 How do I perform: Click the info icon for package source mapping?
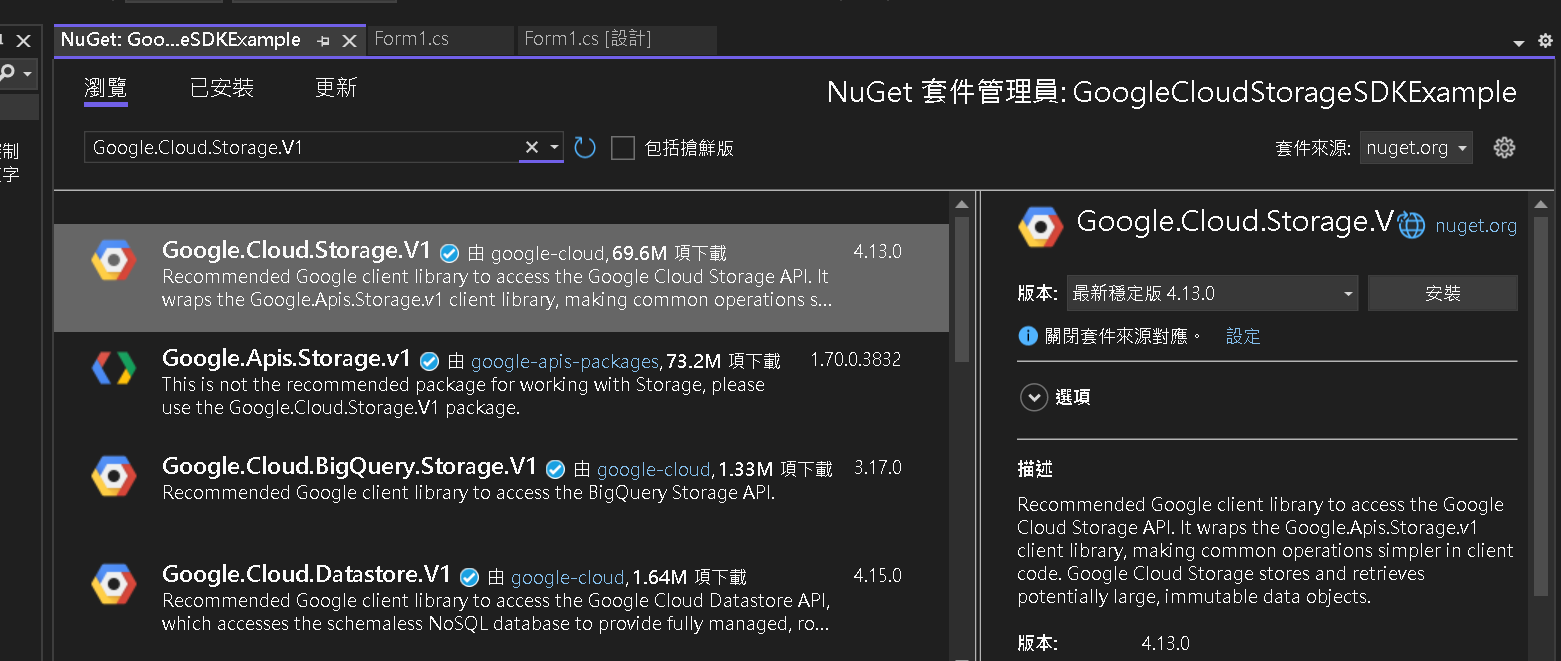(1027, 336)
